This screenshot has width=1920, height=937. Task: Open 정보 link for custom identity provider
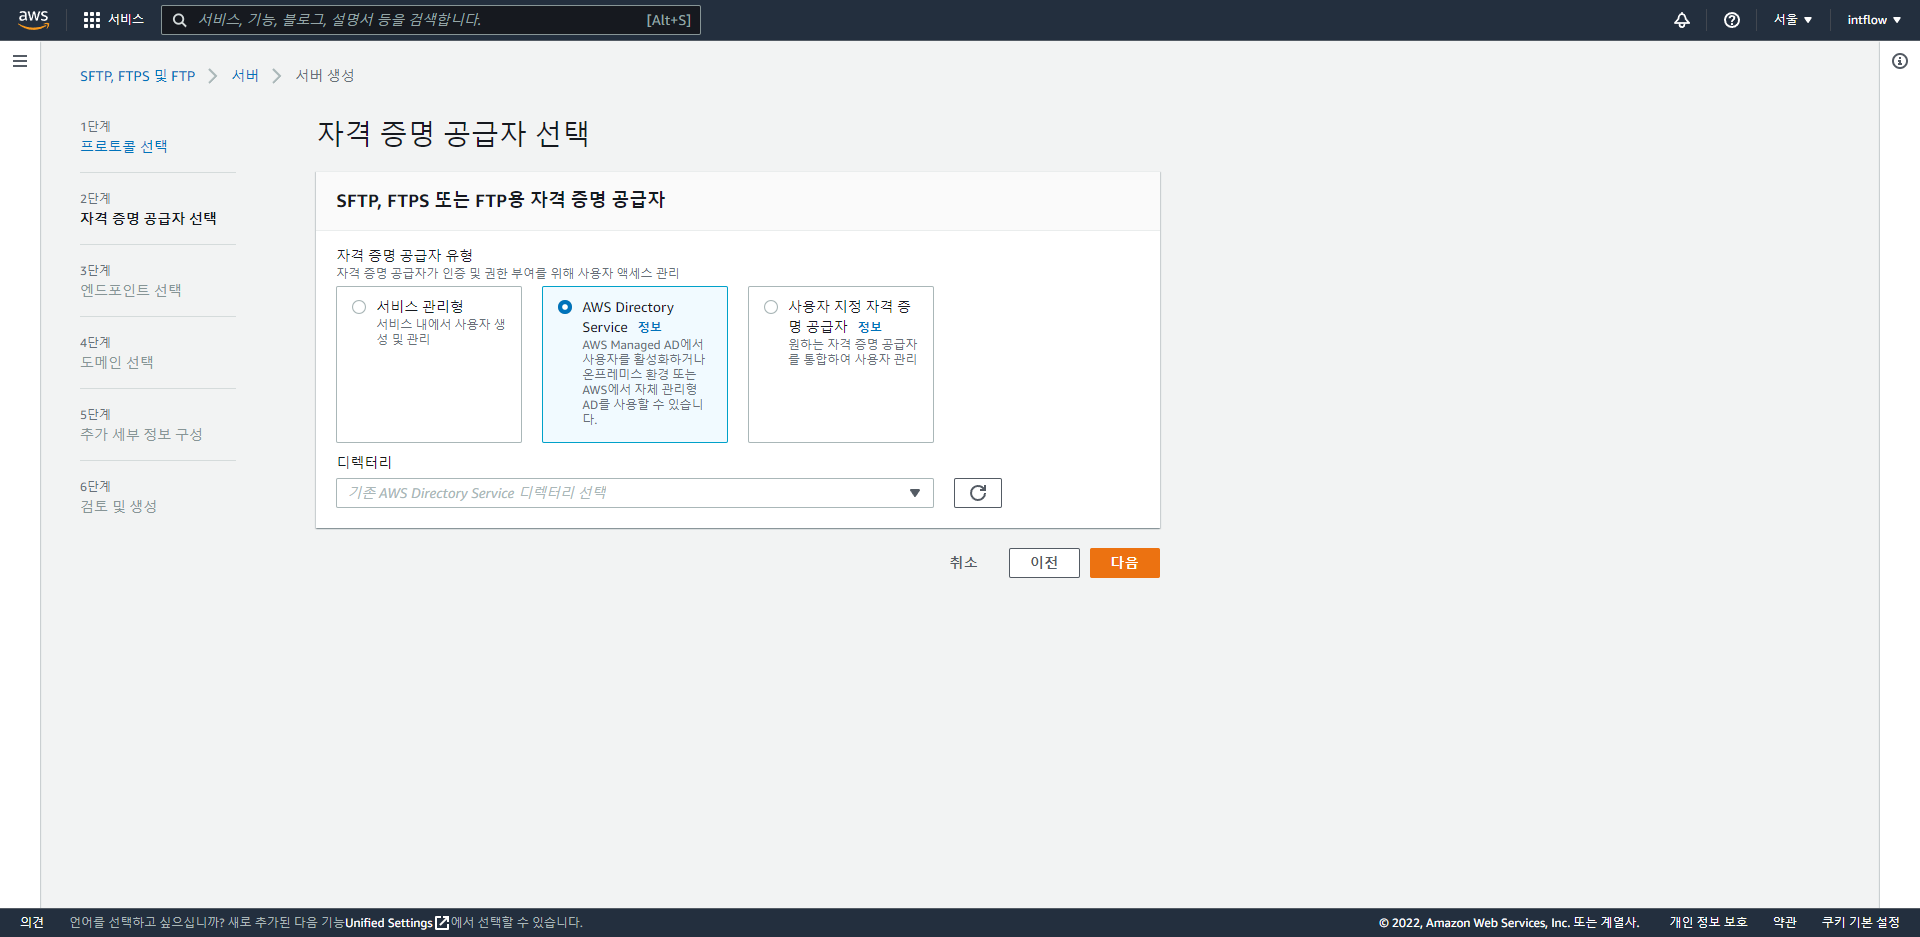[870, 327]
